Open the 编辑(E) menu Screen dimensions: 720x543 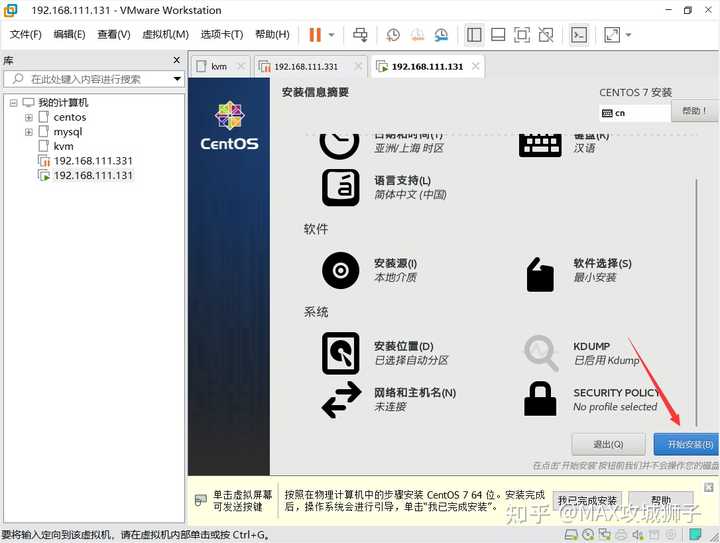point(69,34)
